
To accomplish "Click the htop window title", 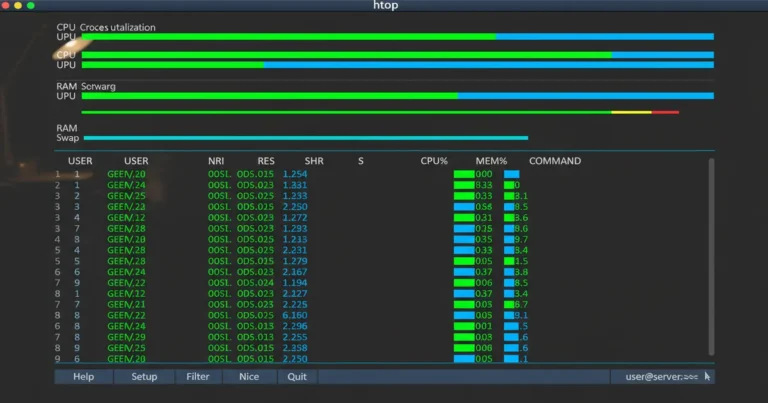I will [x=385, y=5].
